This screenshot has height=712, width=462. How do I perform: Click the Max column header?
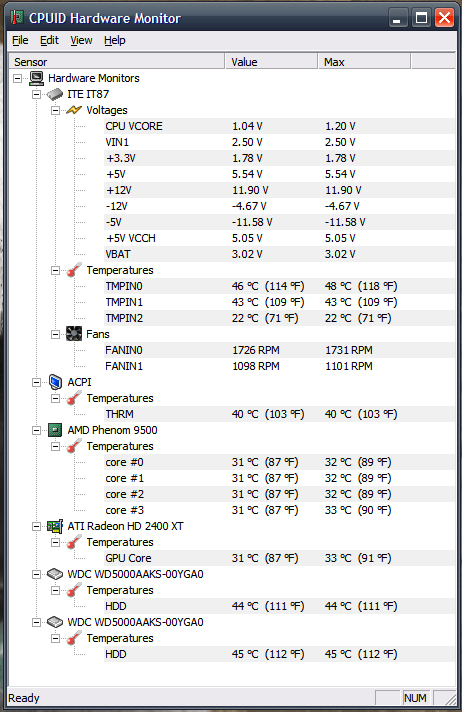click(364, 62)
